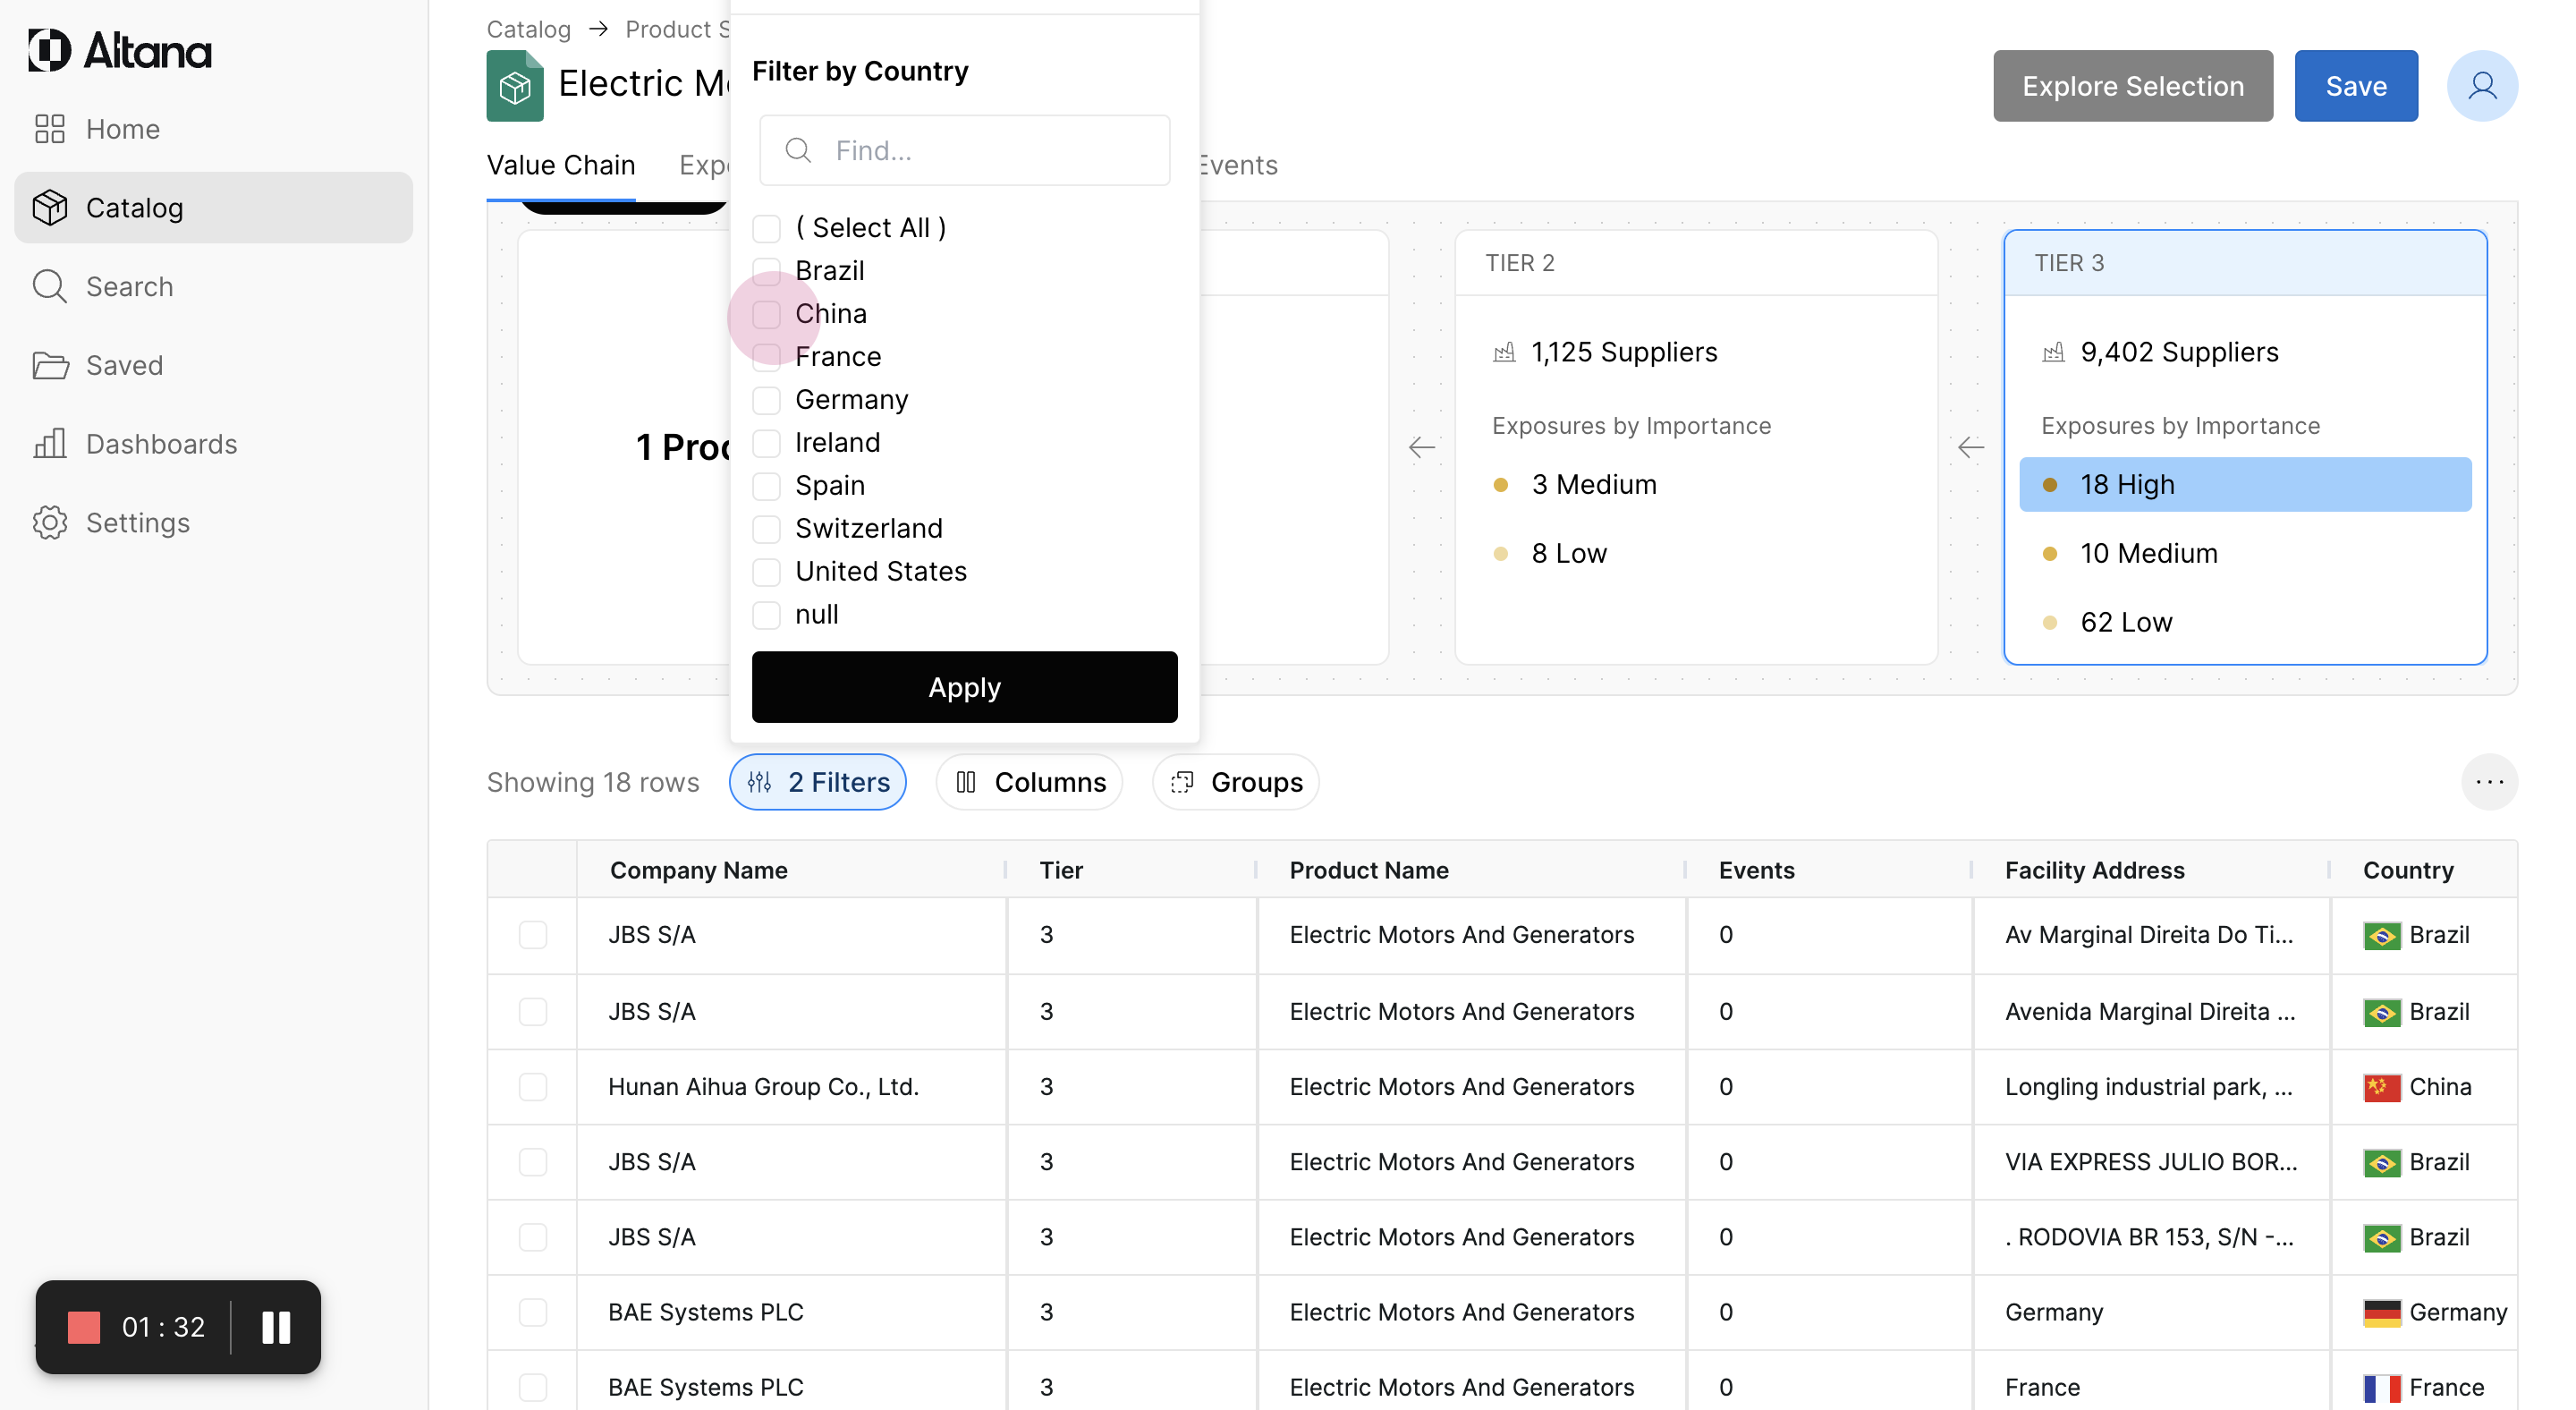Viewport: 2576px width, 1410px height.
Task: Click the Altana logo icon
Action: click(49, 50)
